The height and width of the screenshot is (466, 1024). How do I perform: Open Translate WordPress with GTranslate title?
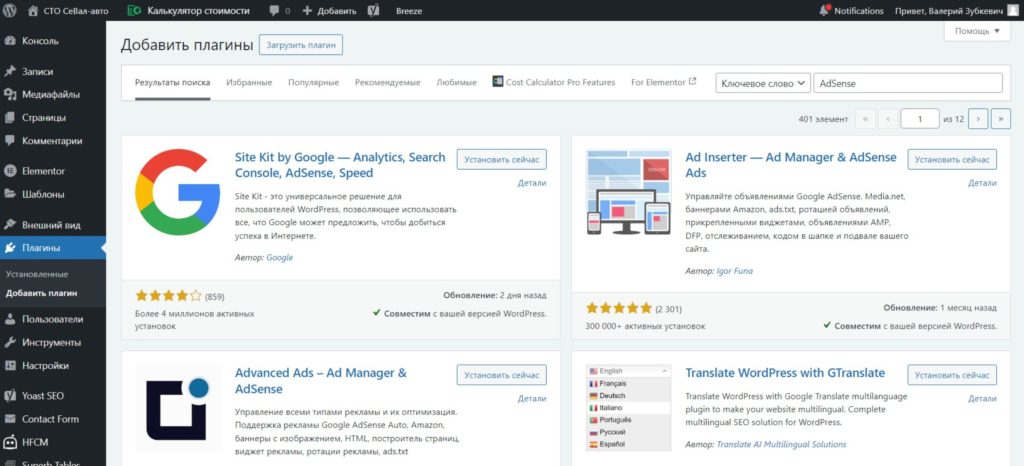coord(785,373)
